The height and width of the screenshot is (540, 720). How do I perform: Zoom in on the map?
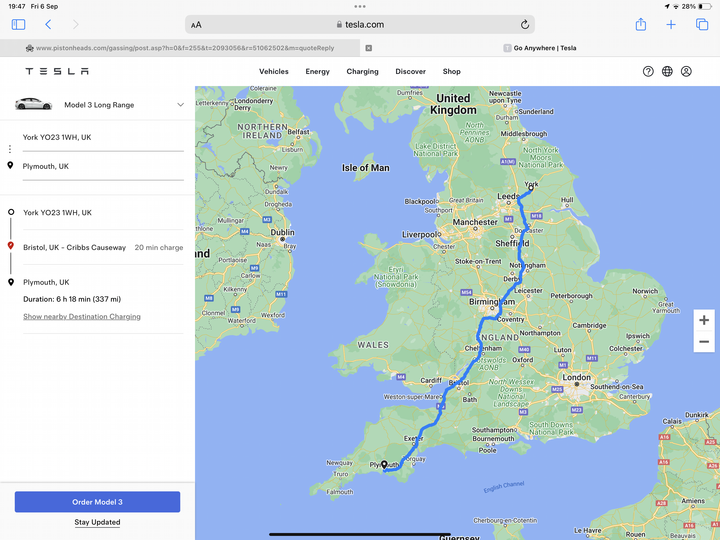pyautogui.click(x=704, y=320)
